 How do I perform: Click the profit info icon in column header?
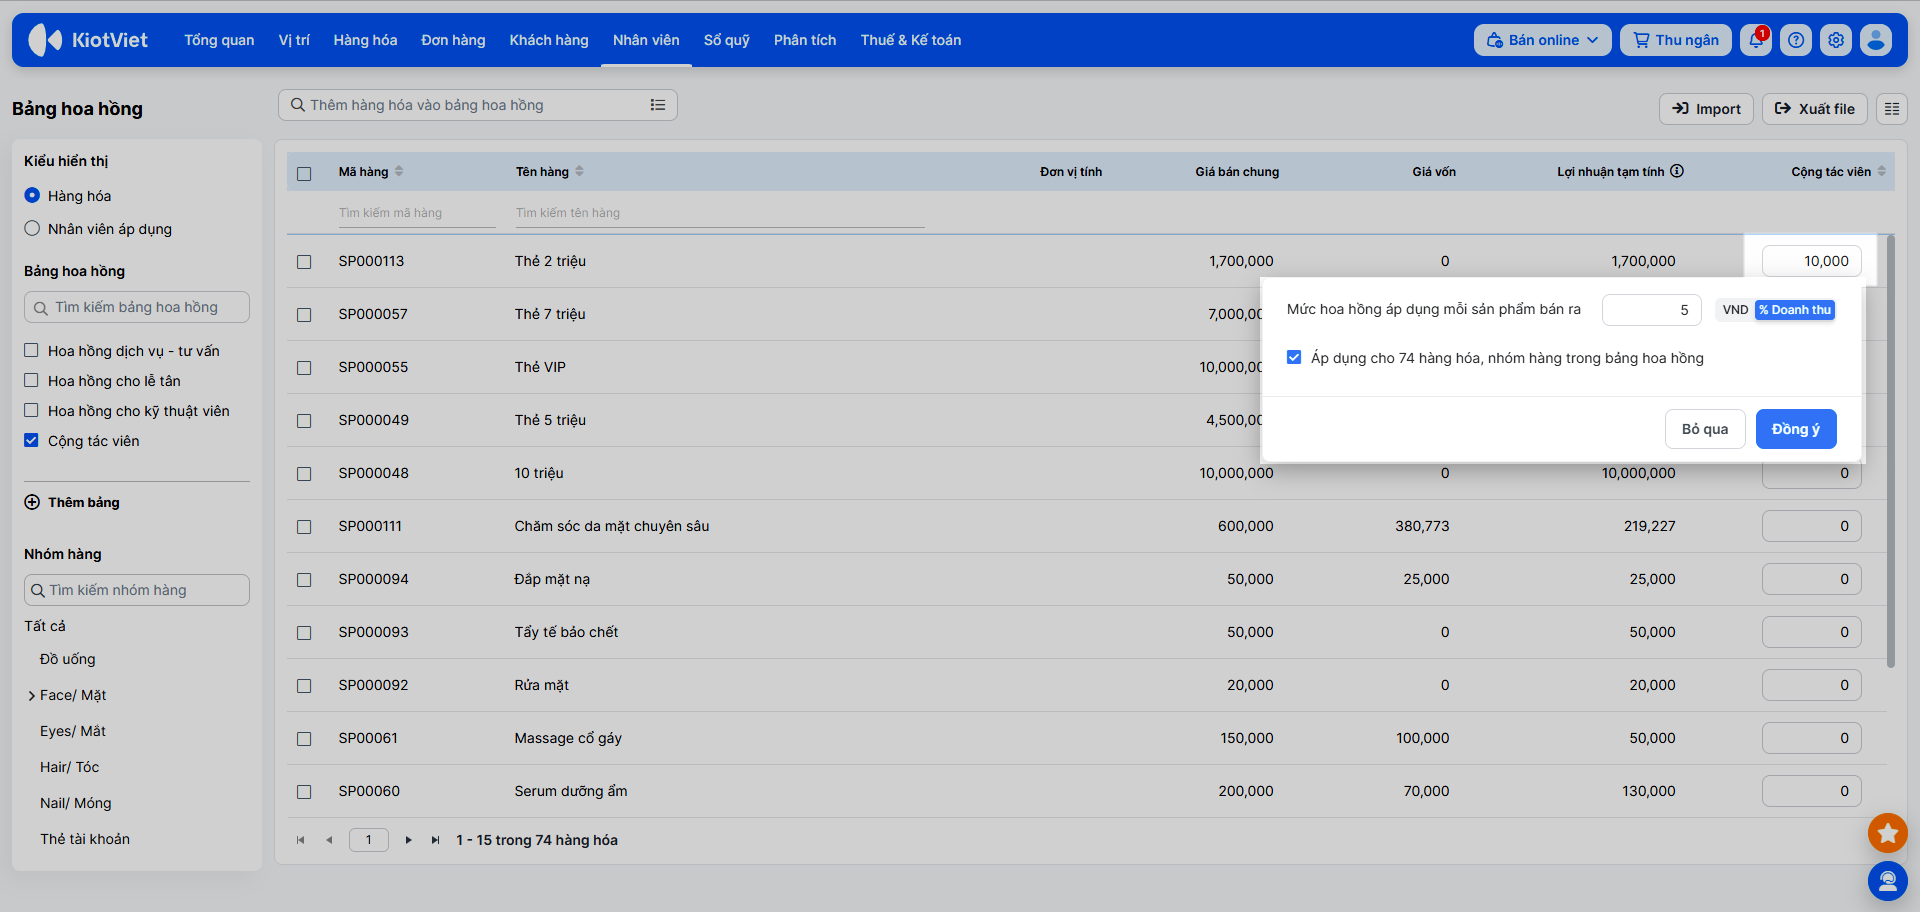[x=1677, y=171]
